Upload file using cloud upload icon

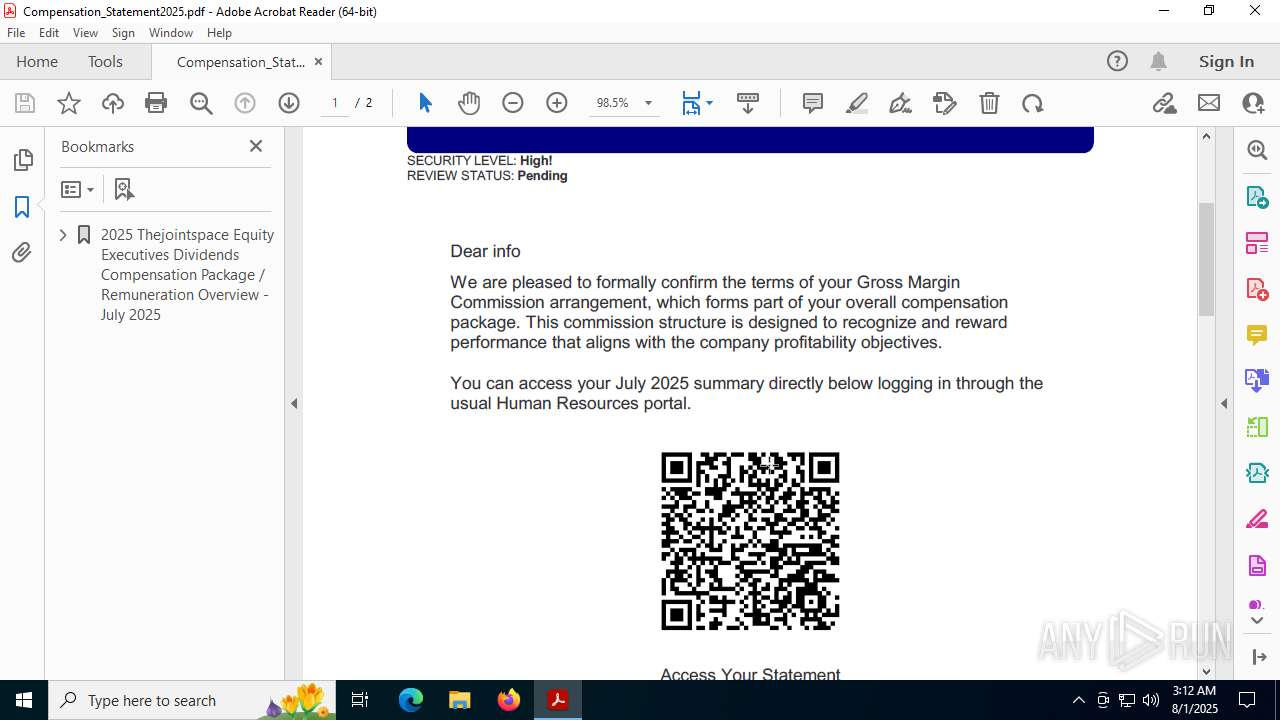pyautogui.click(x=113, y=103)
